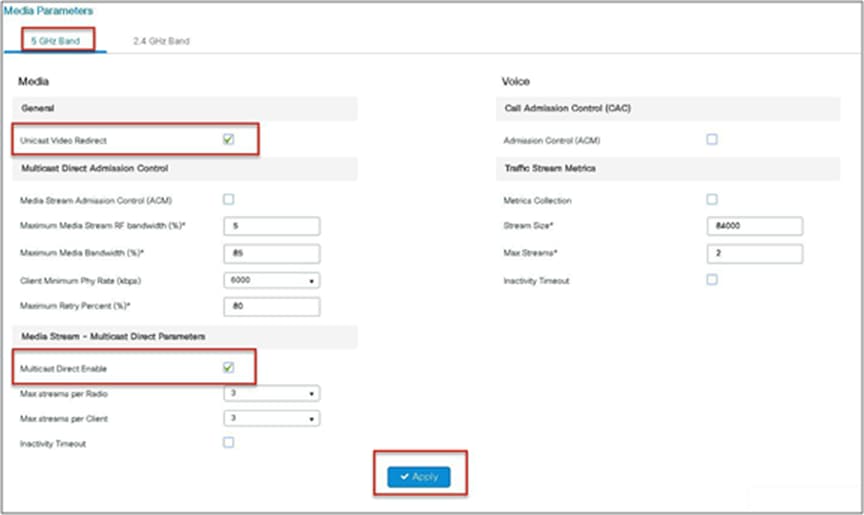Enable the Metrics Collection checkbox
The image size is (864, 515).
pos(712,199)
